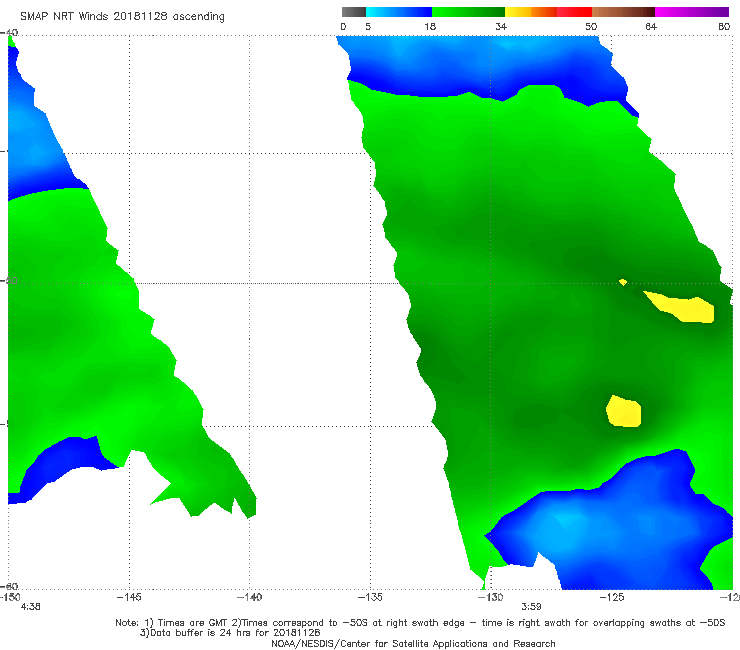This screenshot has width=740, height=650.
Task: Click the swath time label '4:38'
Action: tap(31, 607)
